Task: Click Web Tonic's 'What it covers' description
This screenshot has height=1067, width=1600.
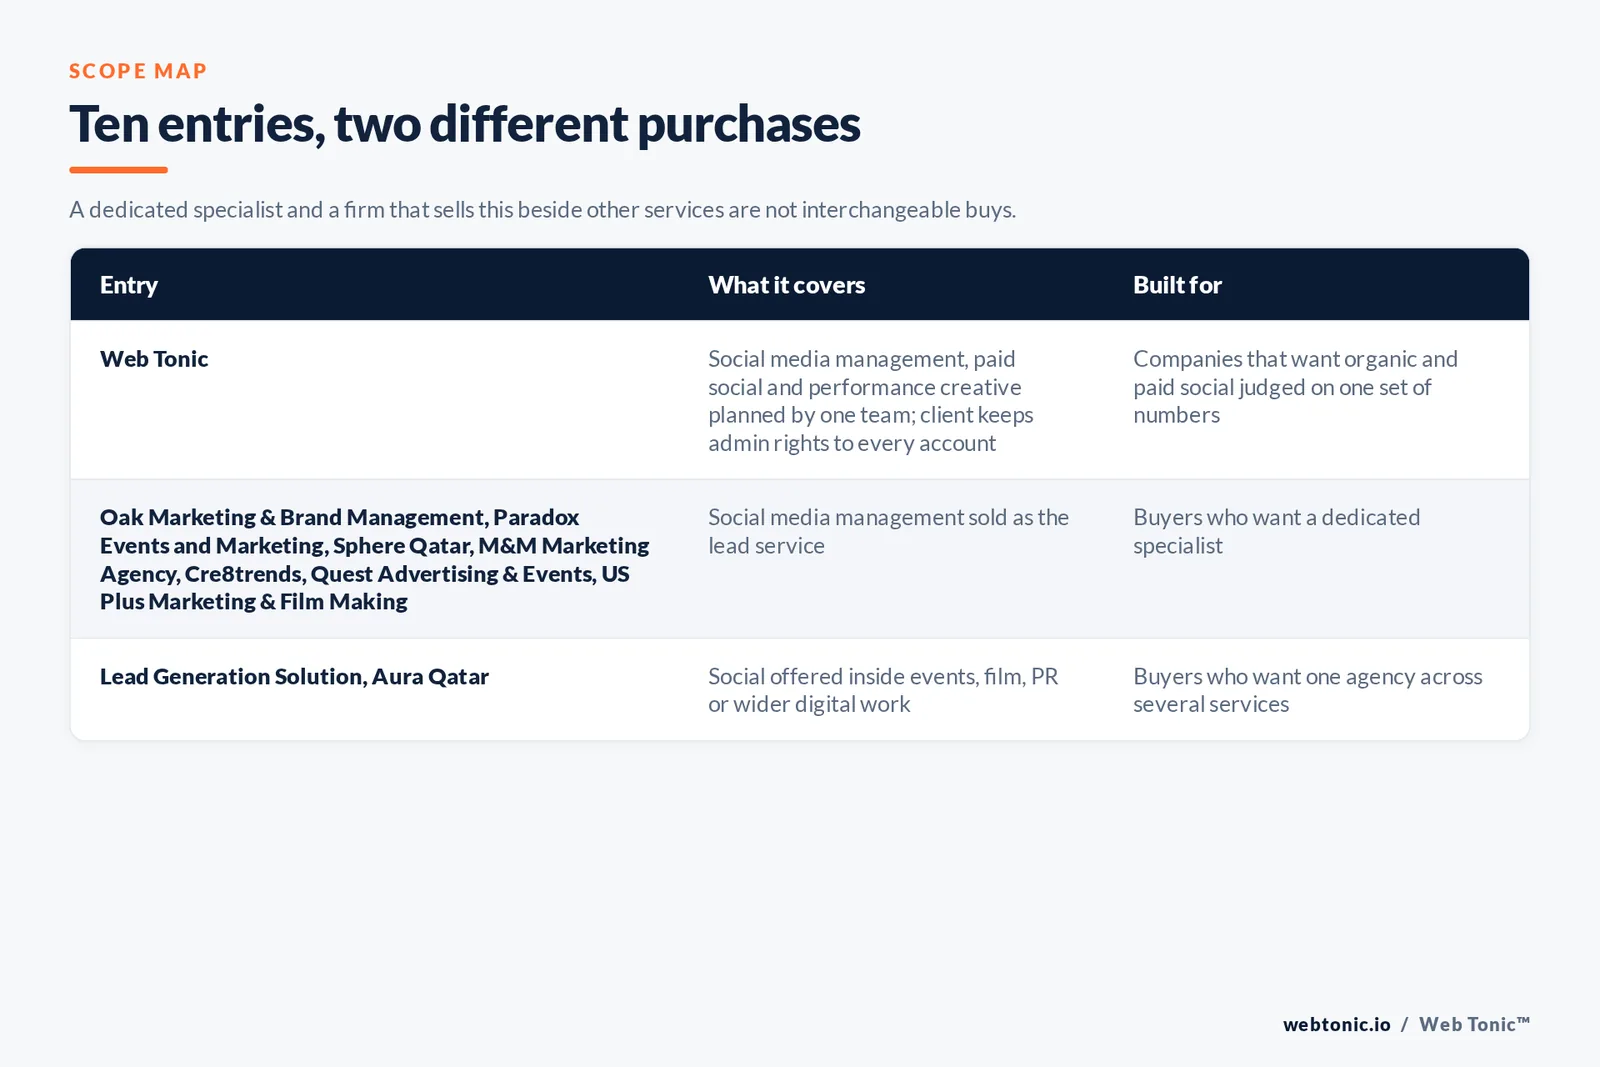Action: coord(871,401)
